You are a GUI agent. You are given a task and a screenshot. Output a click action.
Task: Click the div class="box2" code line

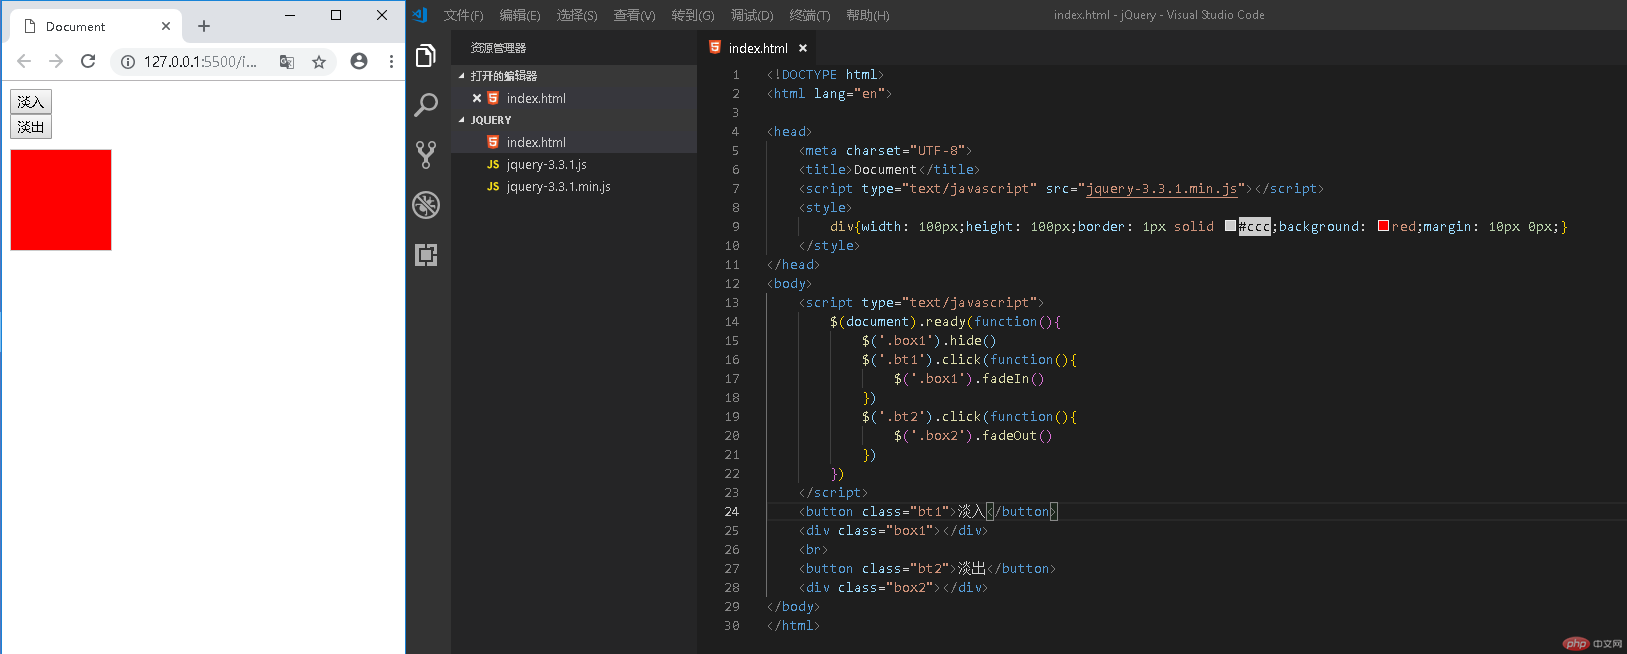[x=893, y=587]
